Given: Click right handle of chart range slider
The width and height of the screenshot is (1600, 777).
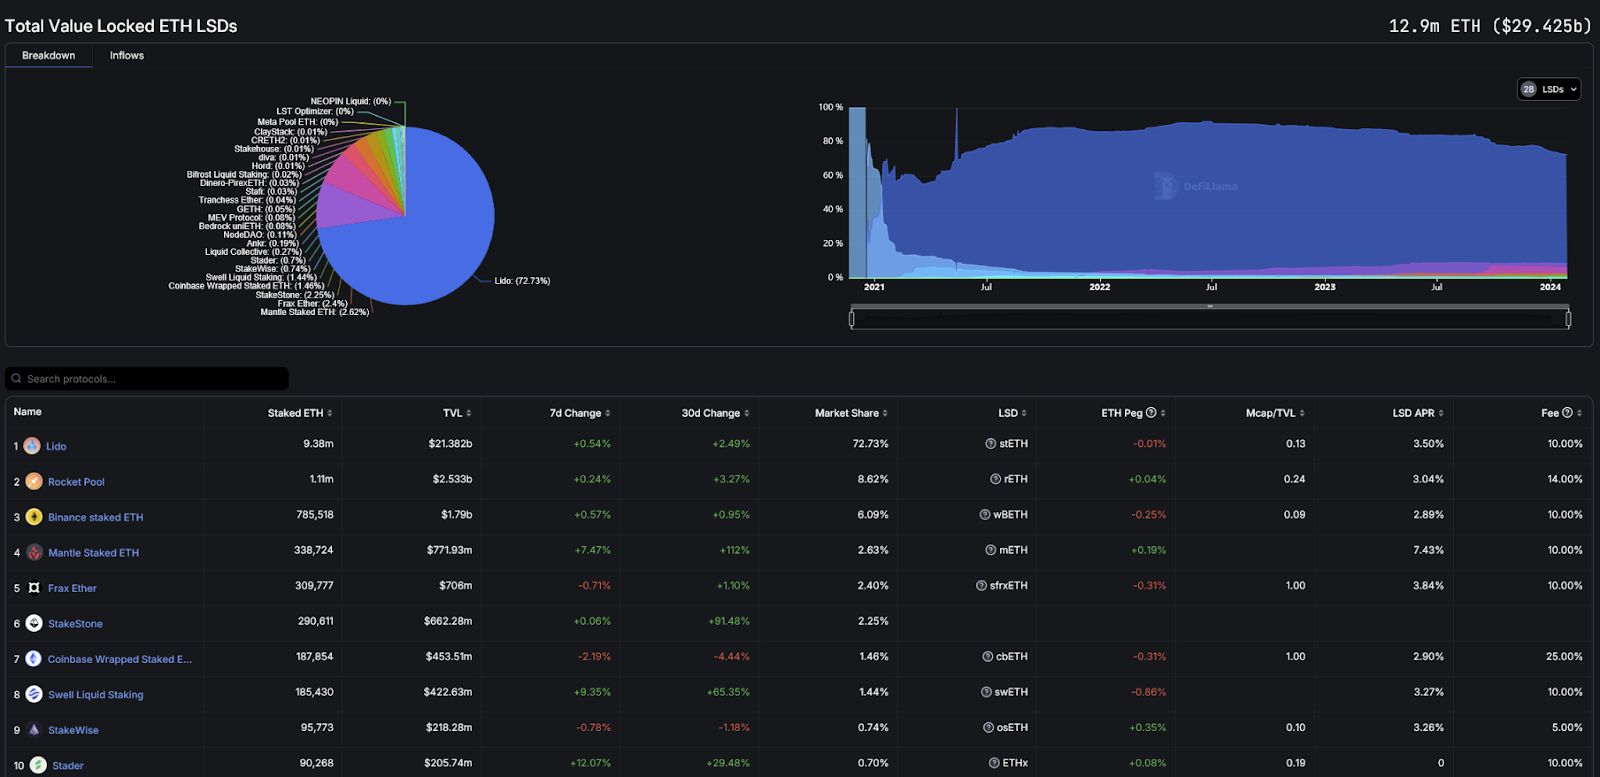Looking at the screenshot, I should 1568,319.
